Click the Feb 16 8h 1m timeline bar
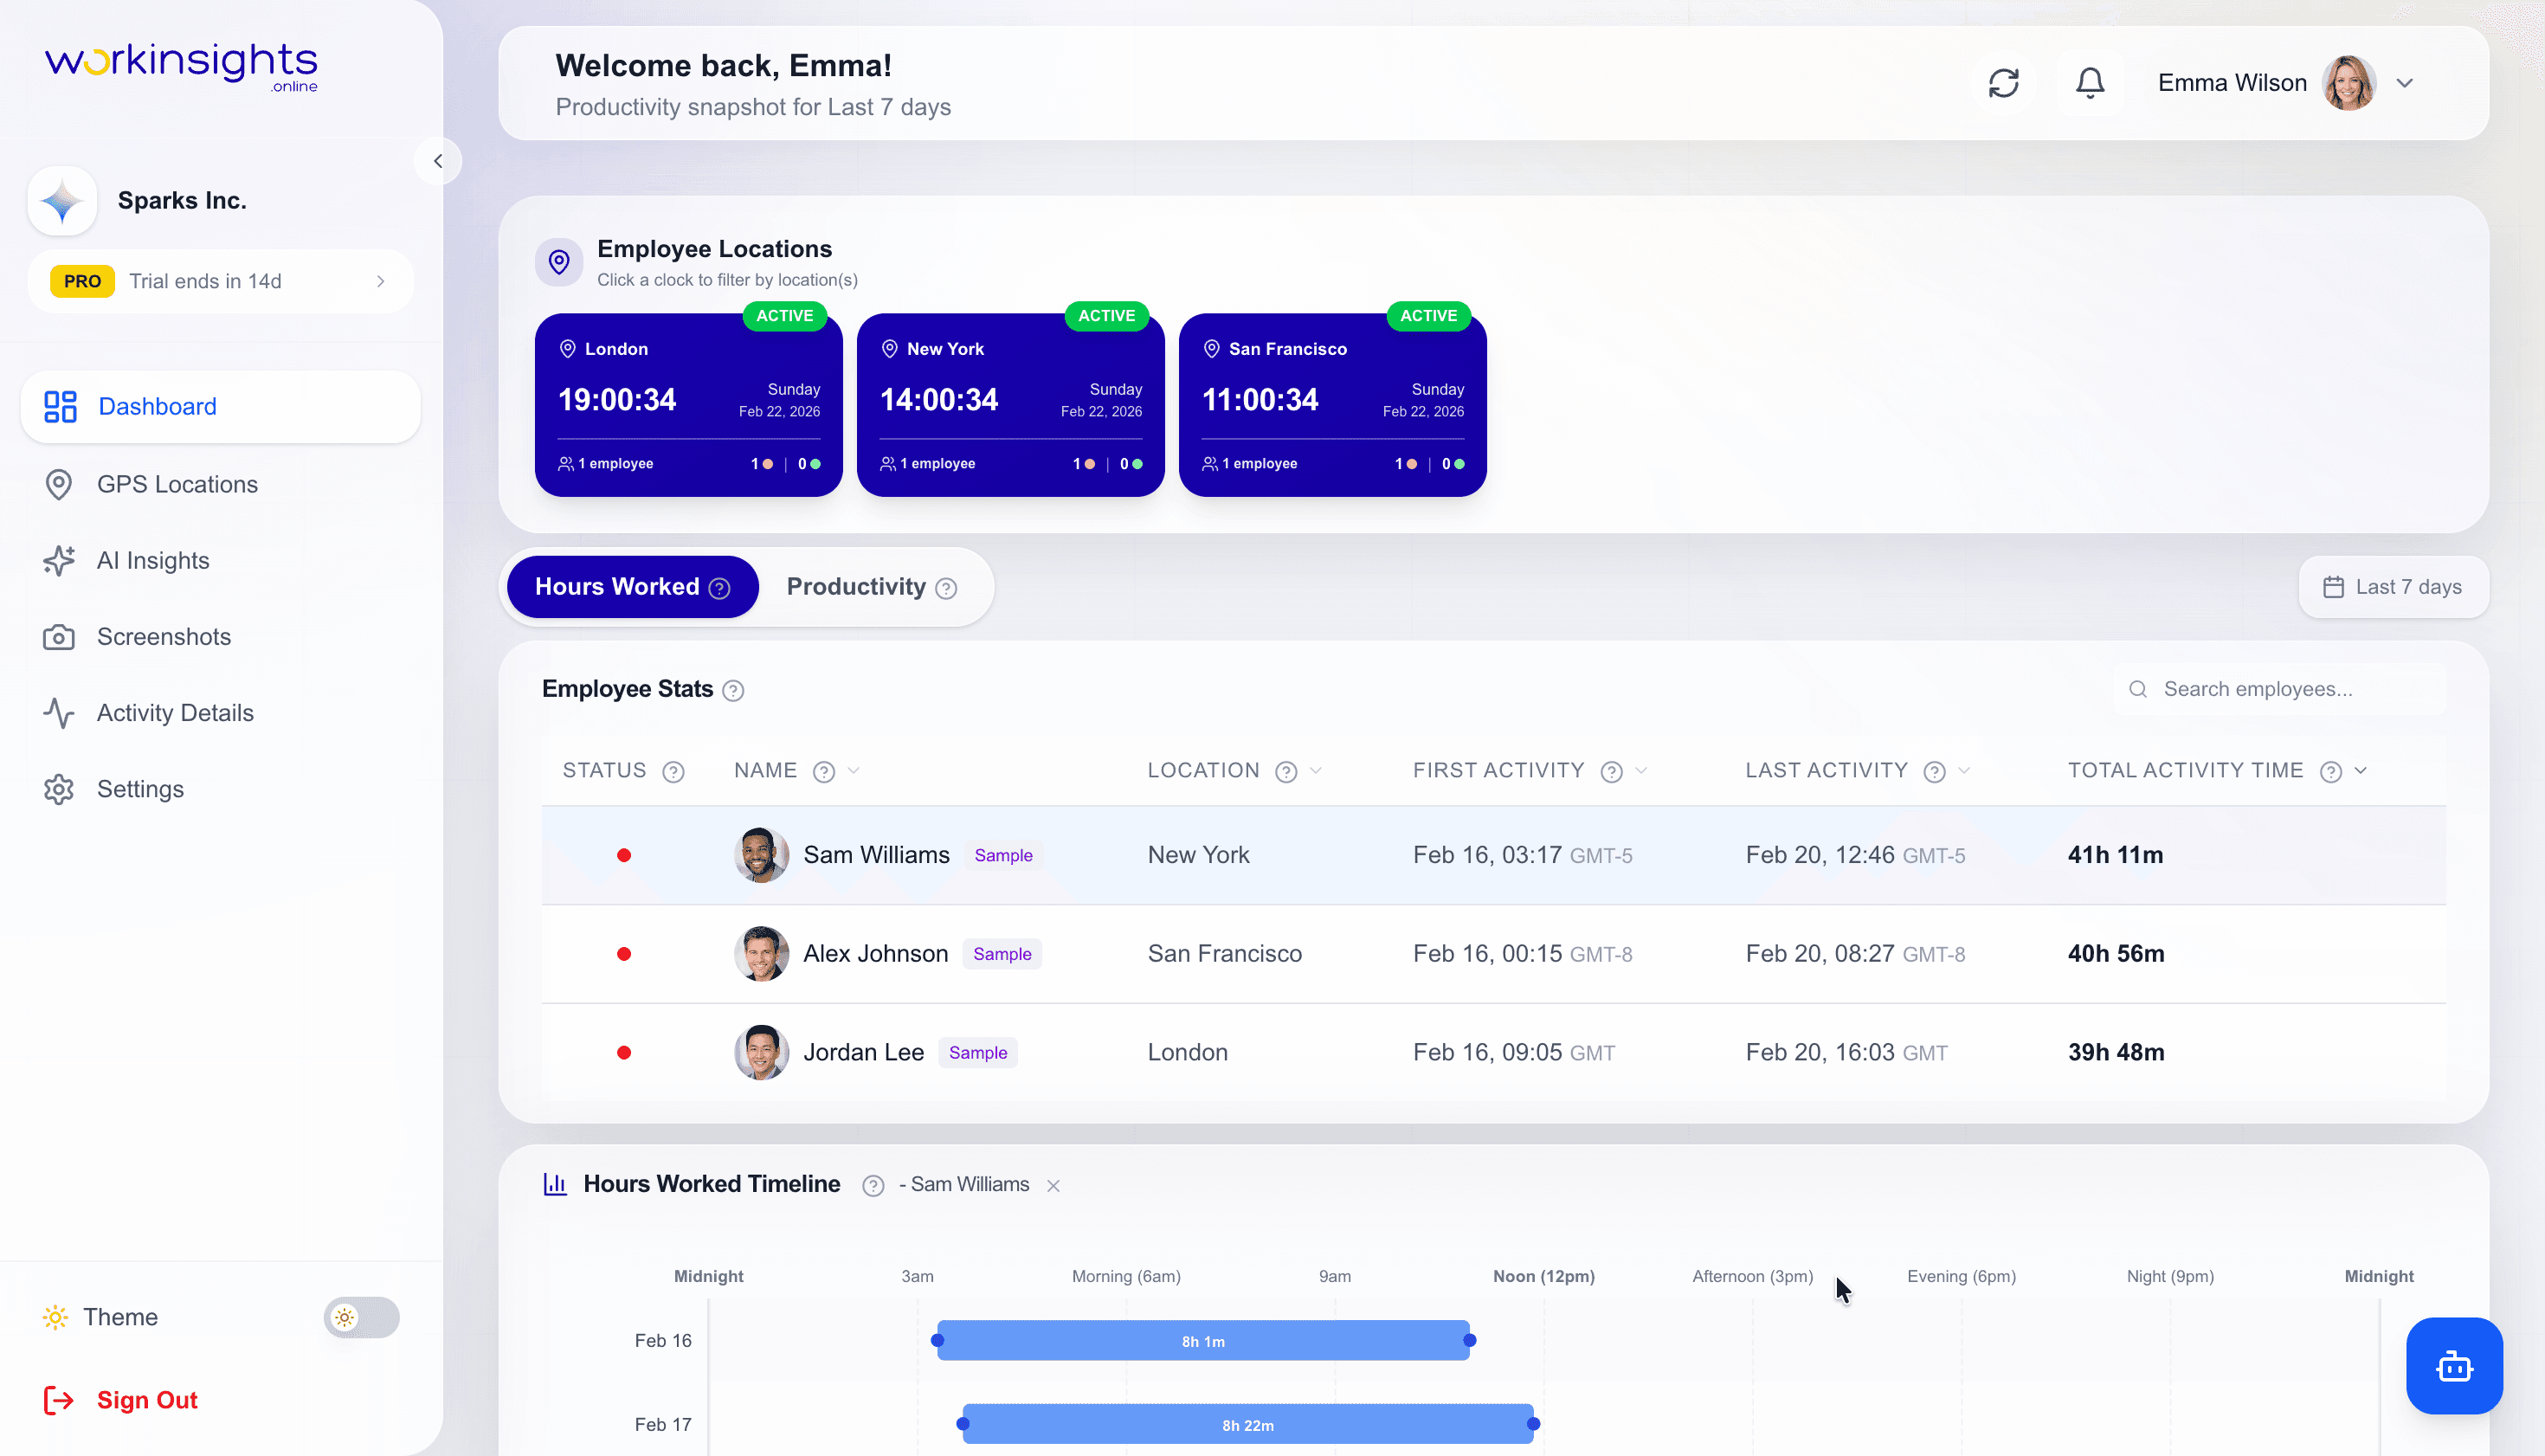2545x1456 pixels. pos(1202,1341)
